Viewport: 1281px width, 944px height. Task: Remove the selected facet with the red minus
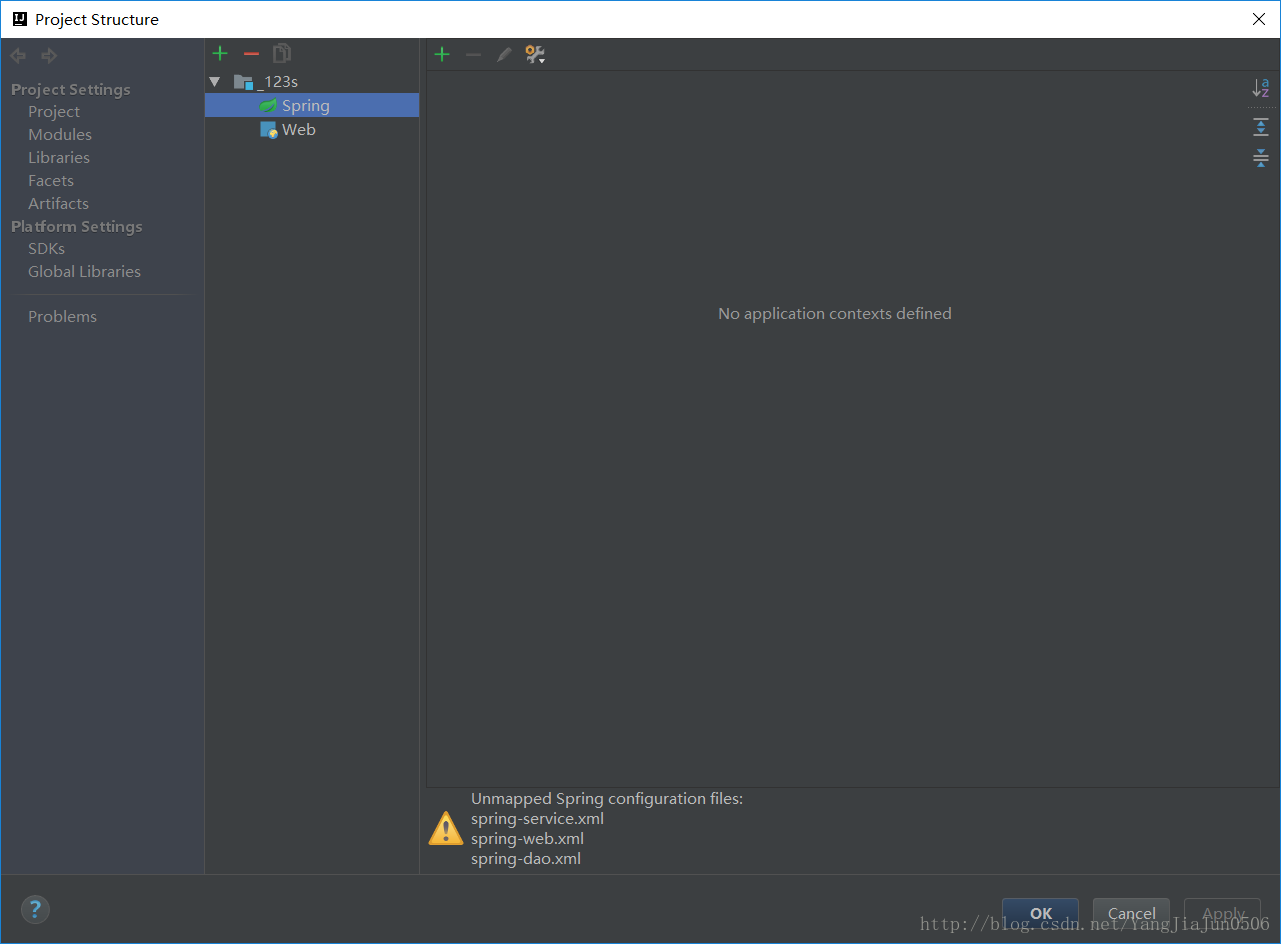251,54
